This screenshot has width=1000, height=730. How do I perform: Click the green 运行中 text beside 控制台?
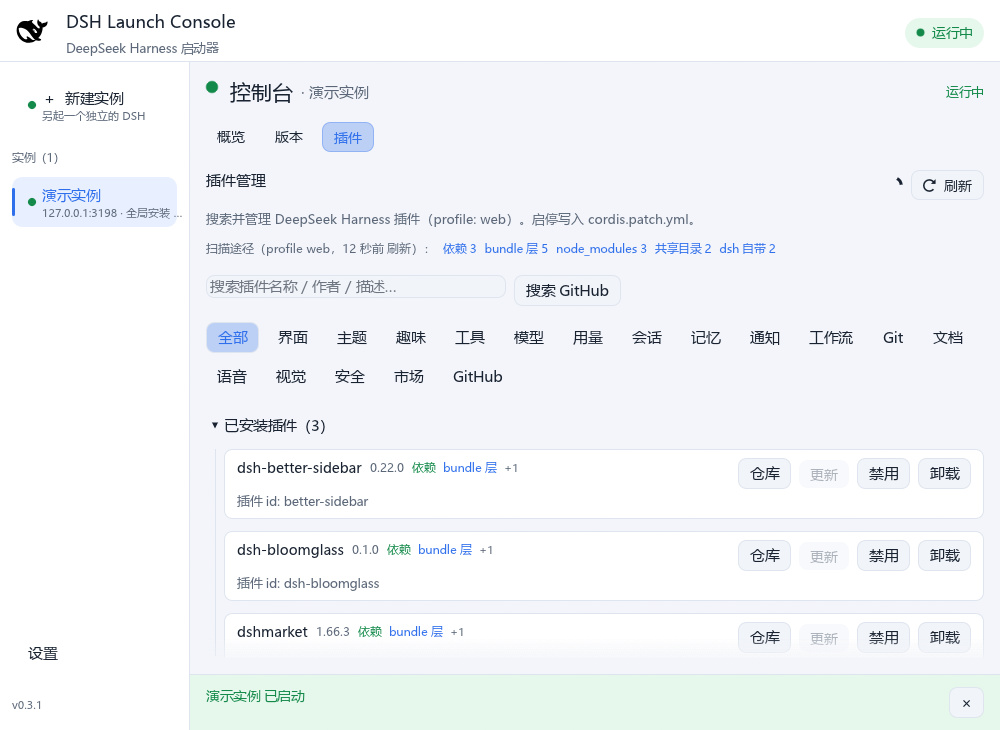[x=964, y=92]
